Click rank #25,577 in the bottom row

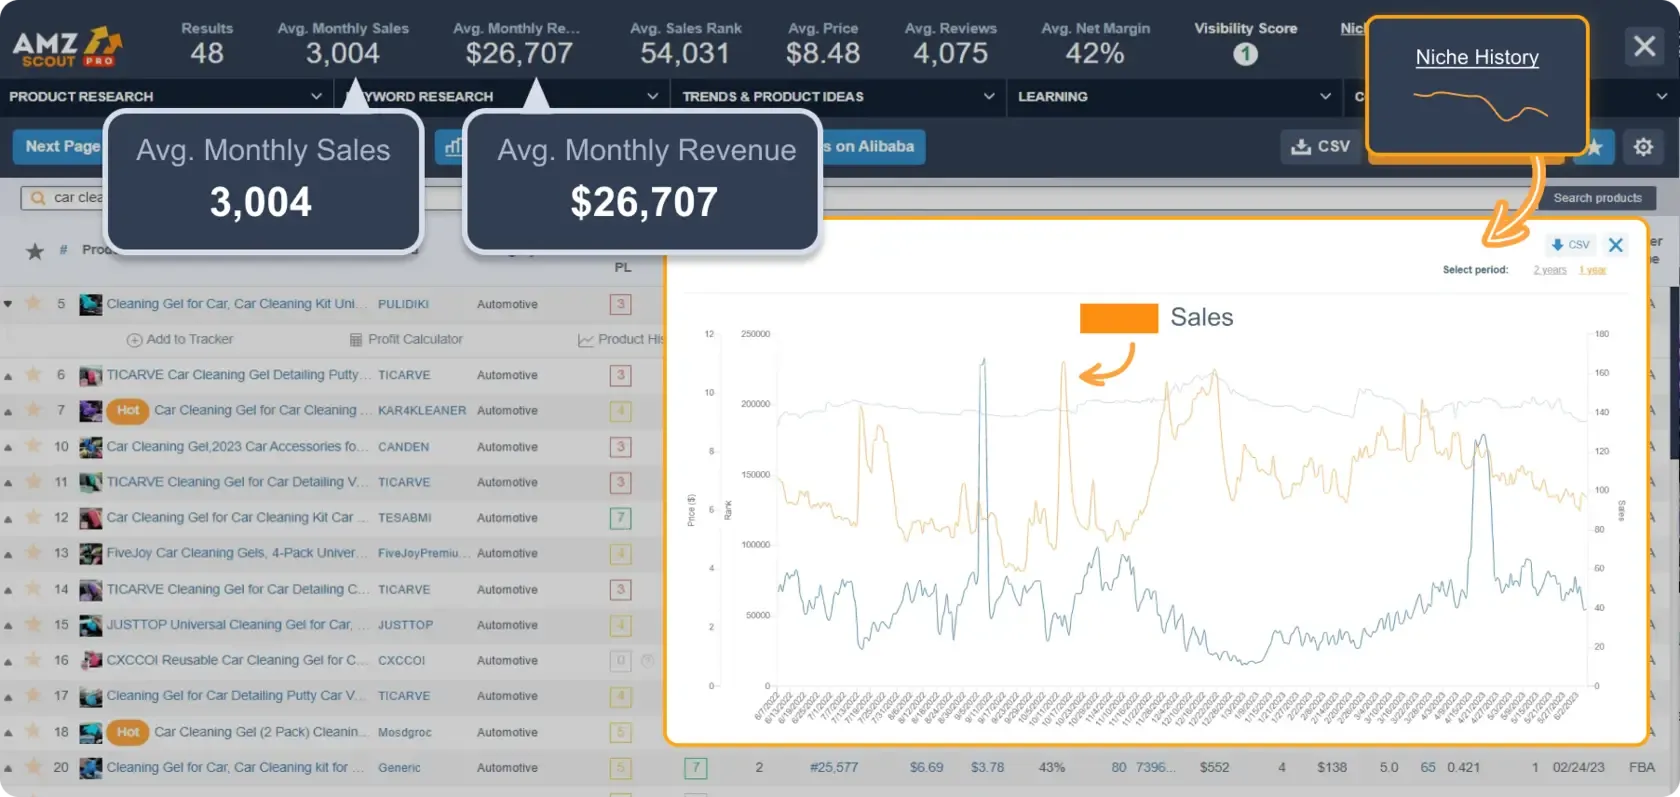click(834, 768)
